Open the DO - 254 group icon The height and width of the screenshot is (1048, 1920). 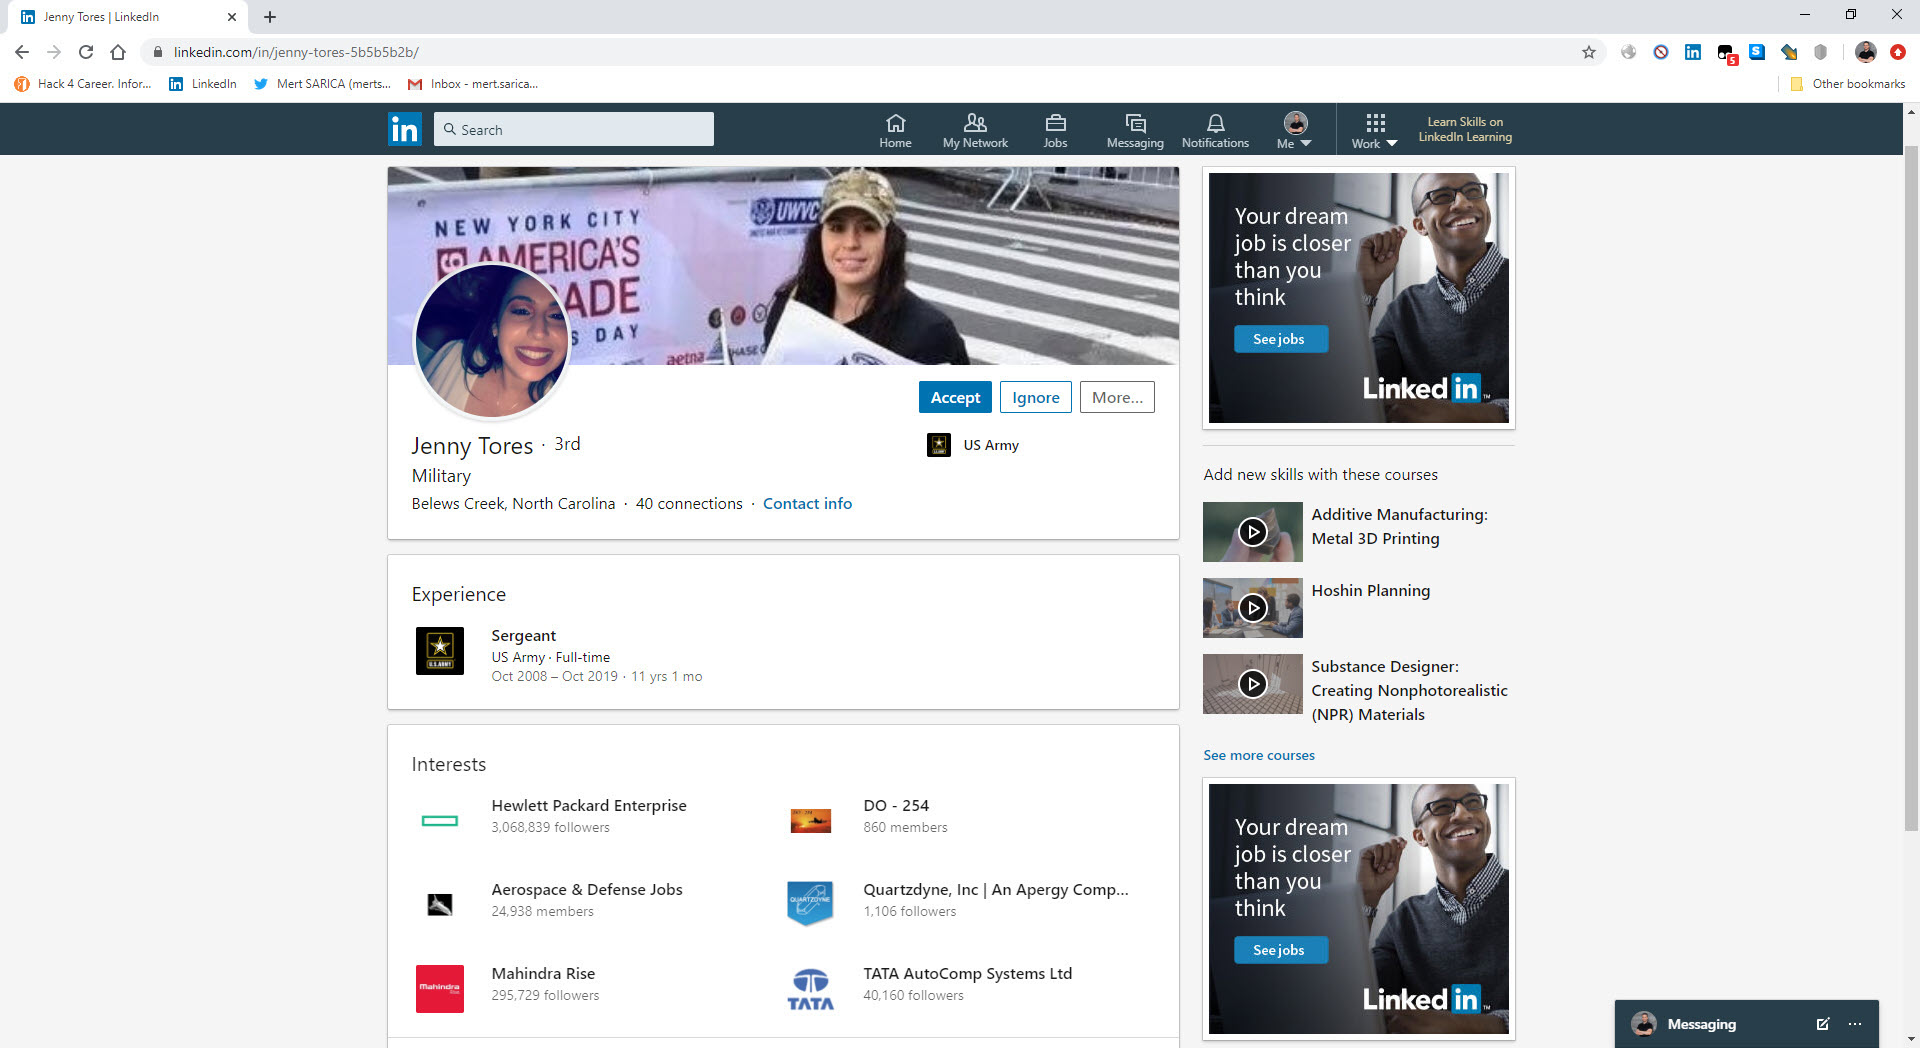(x=811, y=821)
